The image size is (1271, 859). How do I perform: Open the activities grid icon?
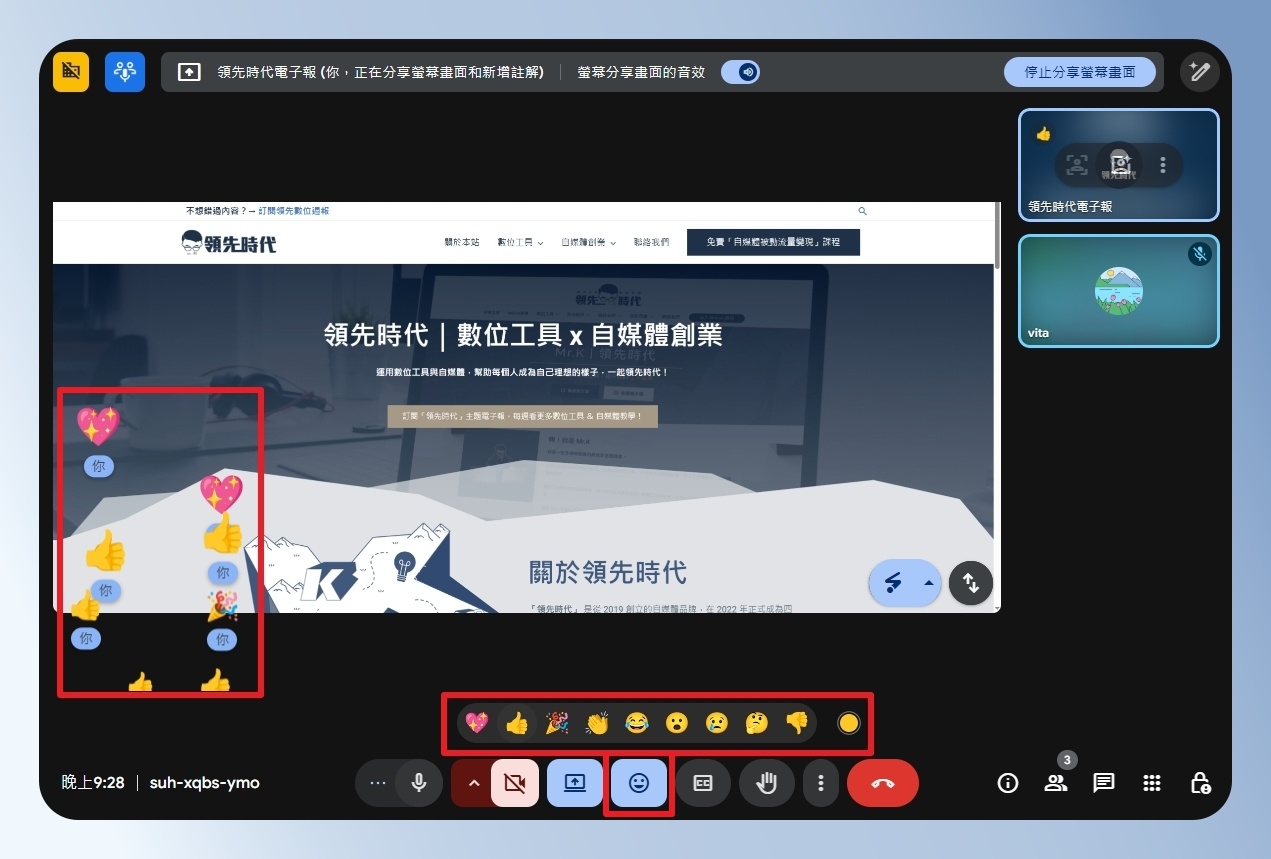point(1152,783)
